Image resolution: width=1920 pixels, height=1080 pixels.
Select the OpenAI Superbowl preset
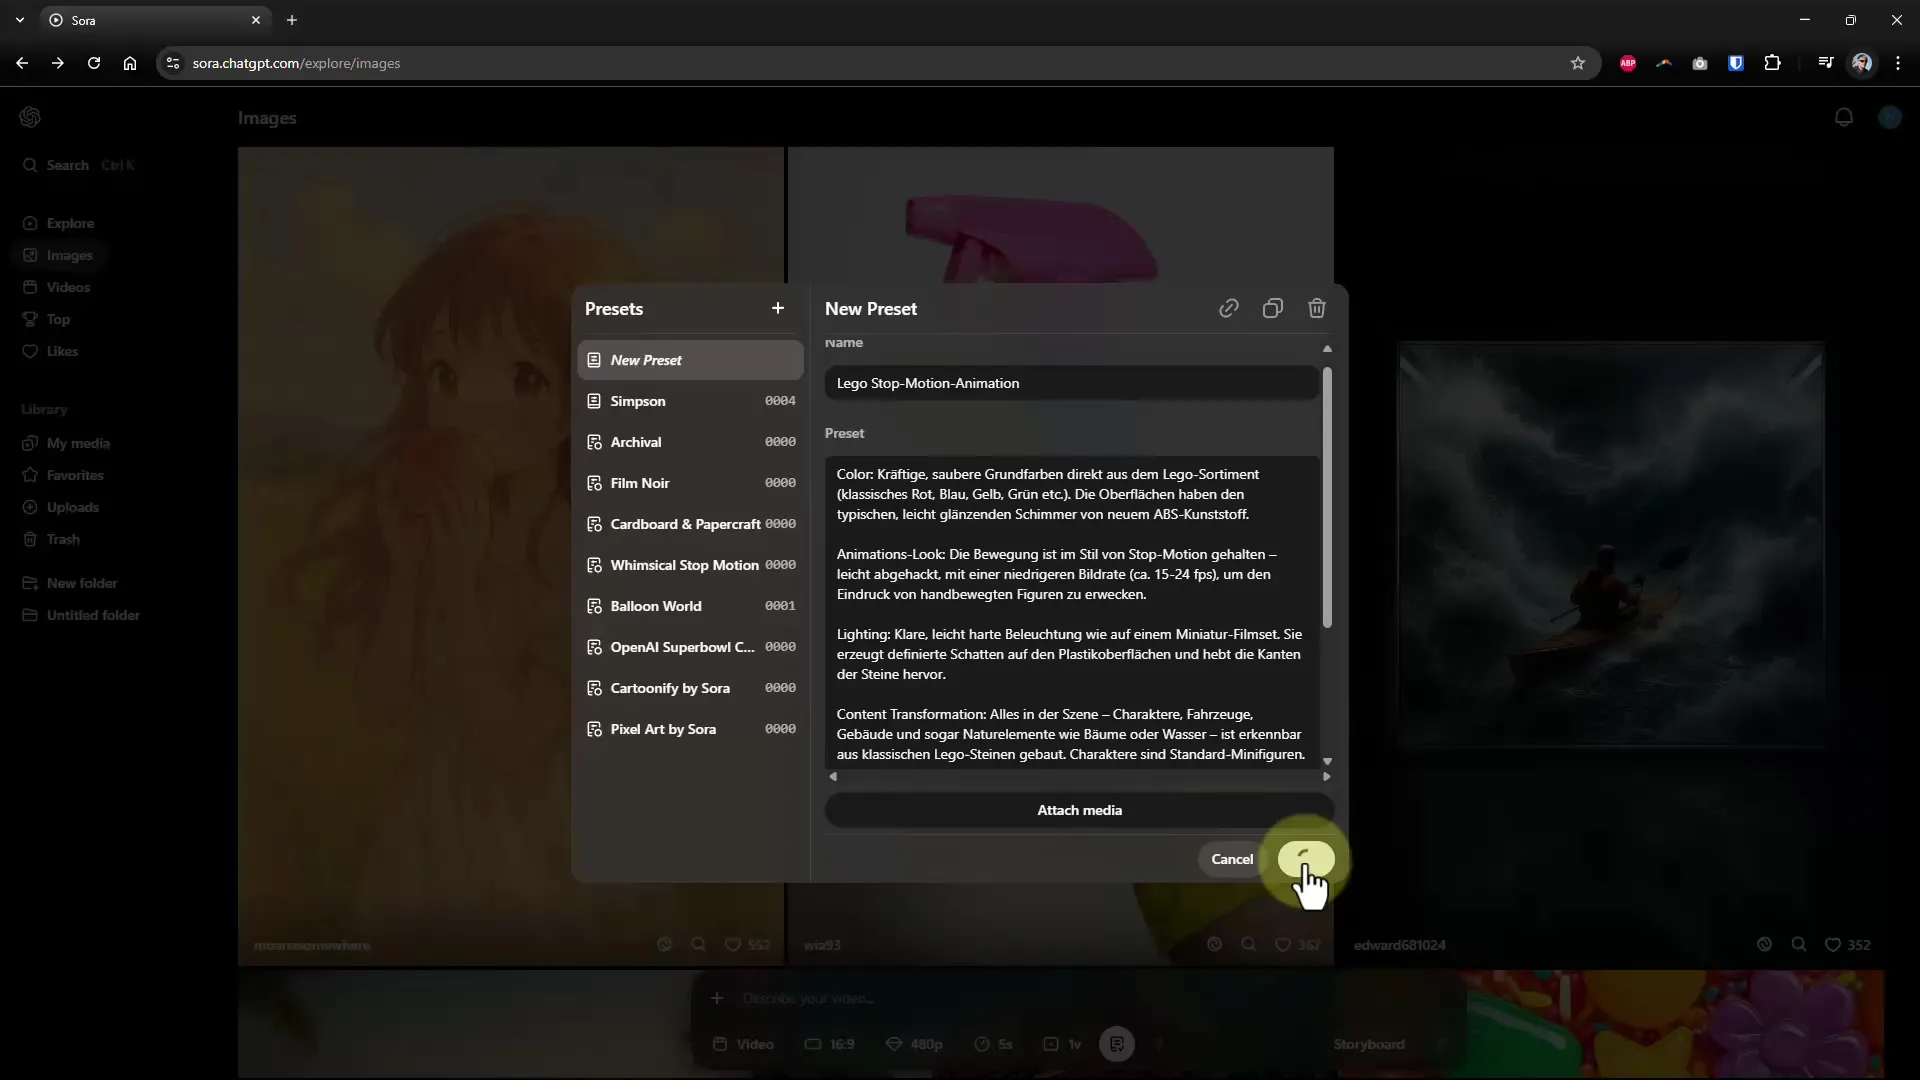coord(690,647)
